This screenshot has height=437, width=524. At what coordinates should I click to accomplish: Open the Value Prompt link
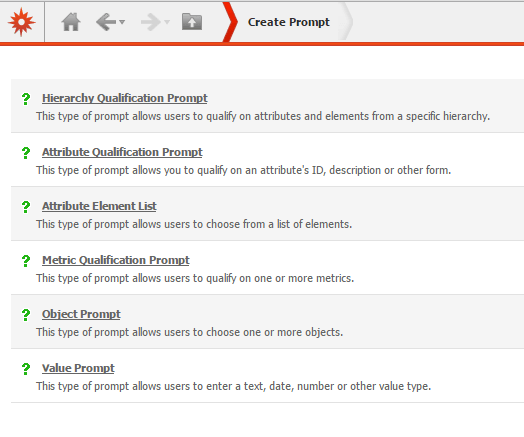pyautogui.click(x=78, y=368)
